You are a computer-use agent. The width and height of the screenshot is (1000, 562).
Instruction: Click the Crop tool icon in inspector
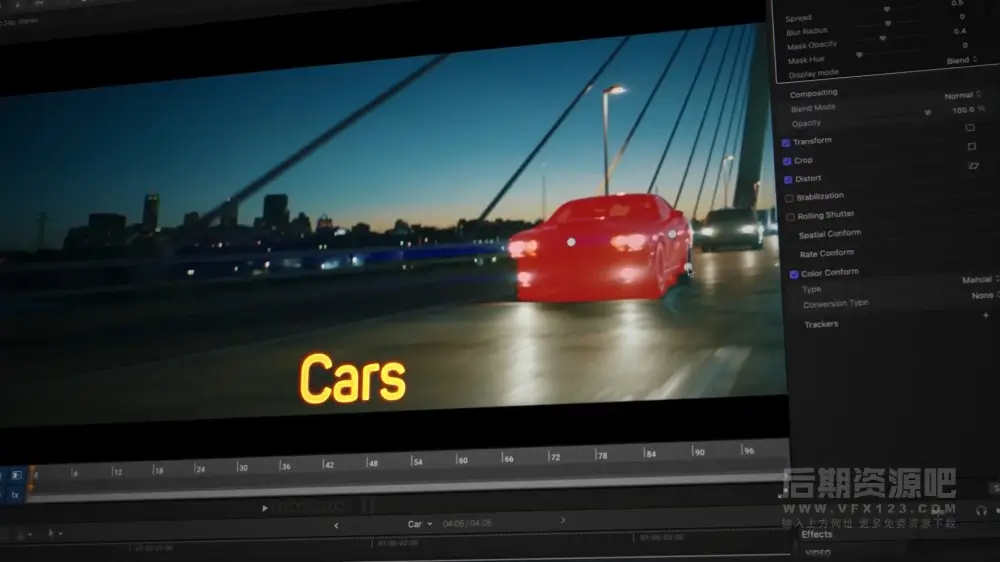pos(971,147)
